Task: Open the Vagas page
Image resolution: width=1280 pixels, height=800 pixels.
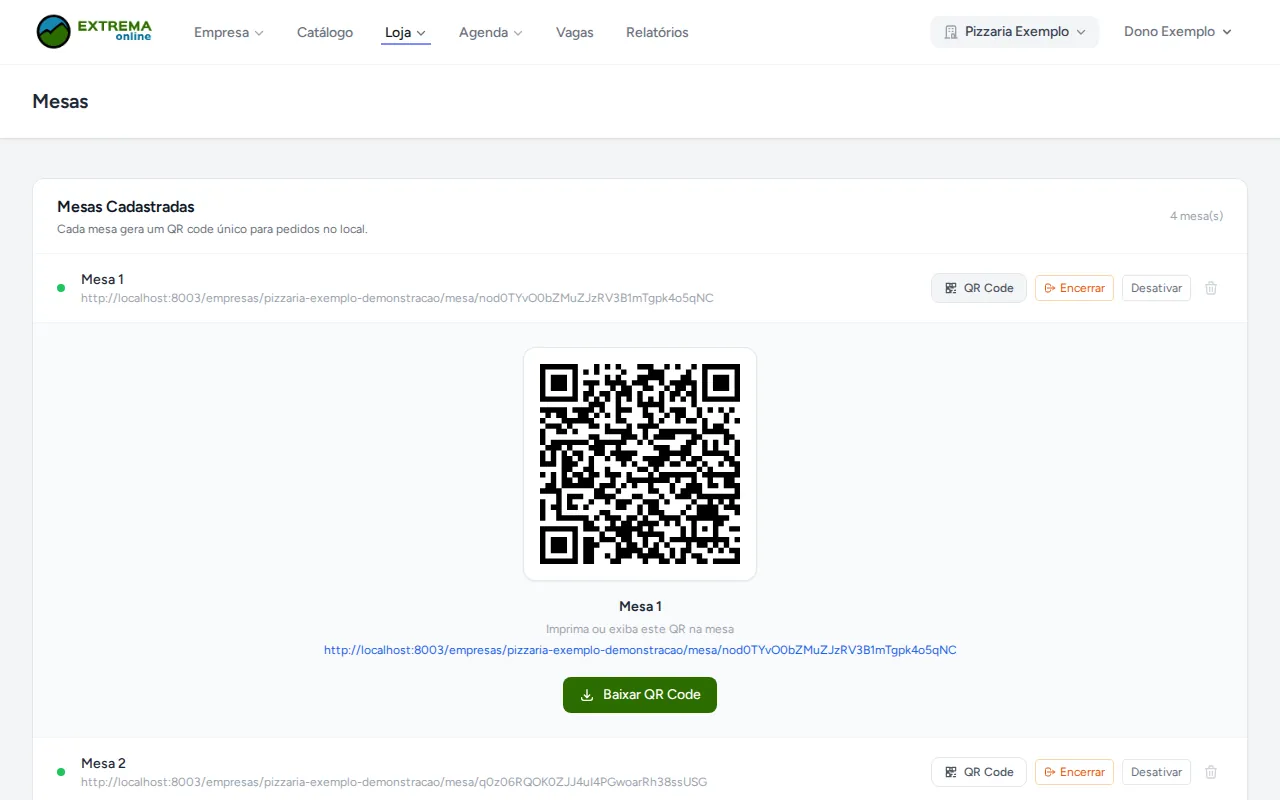Action: pos(575,32)
